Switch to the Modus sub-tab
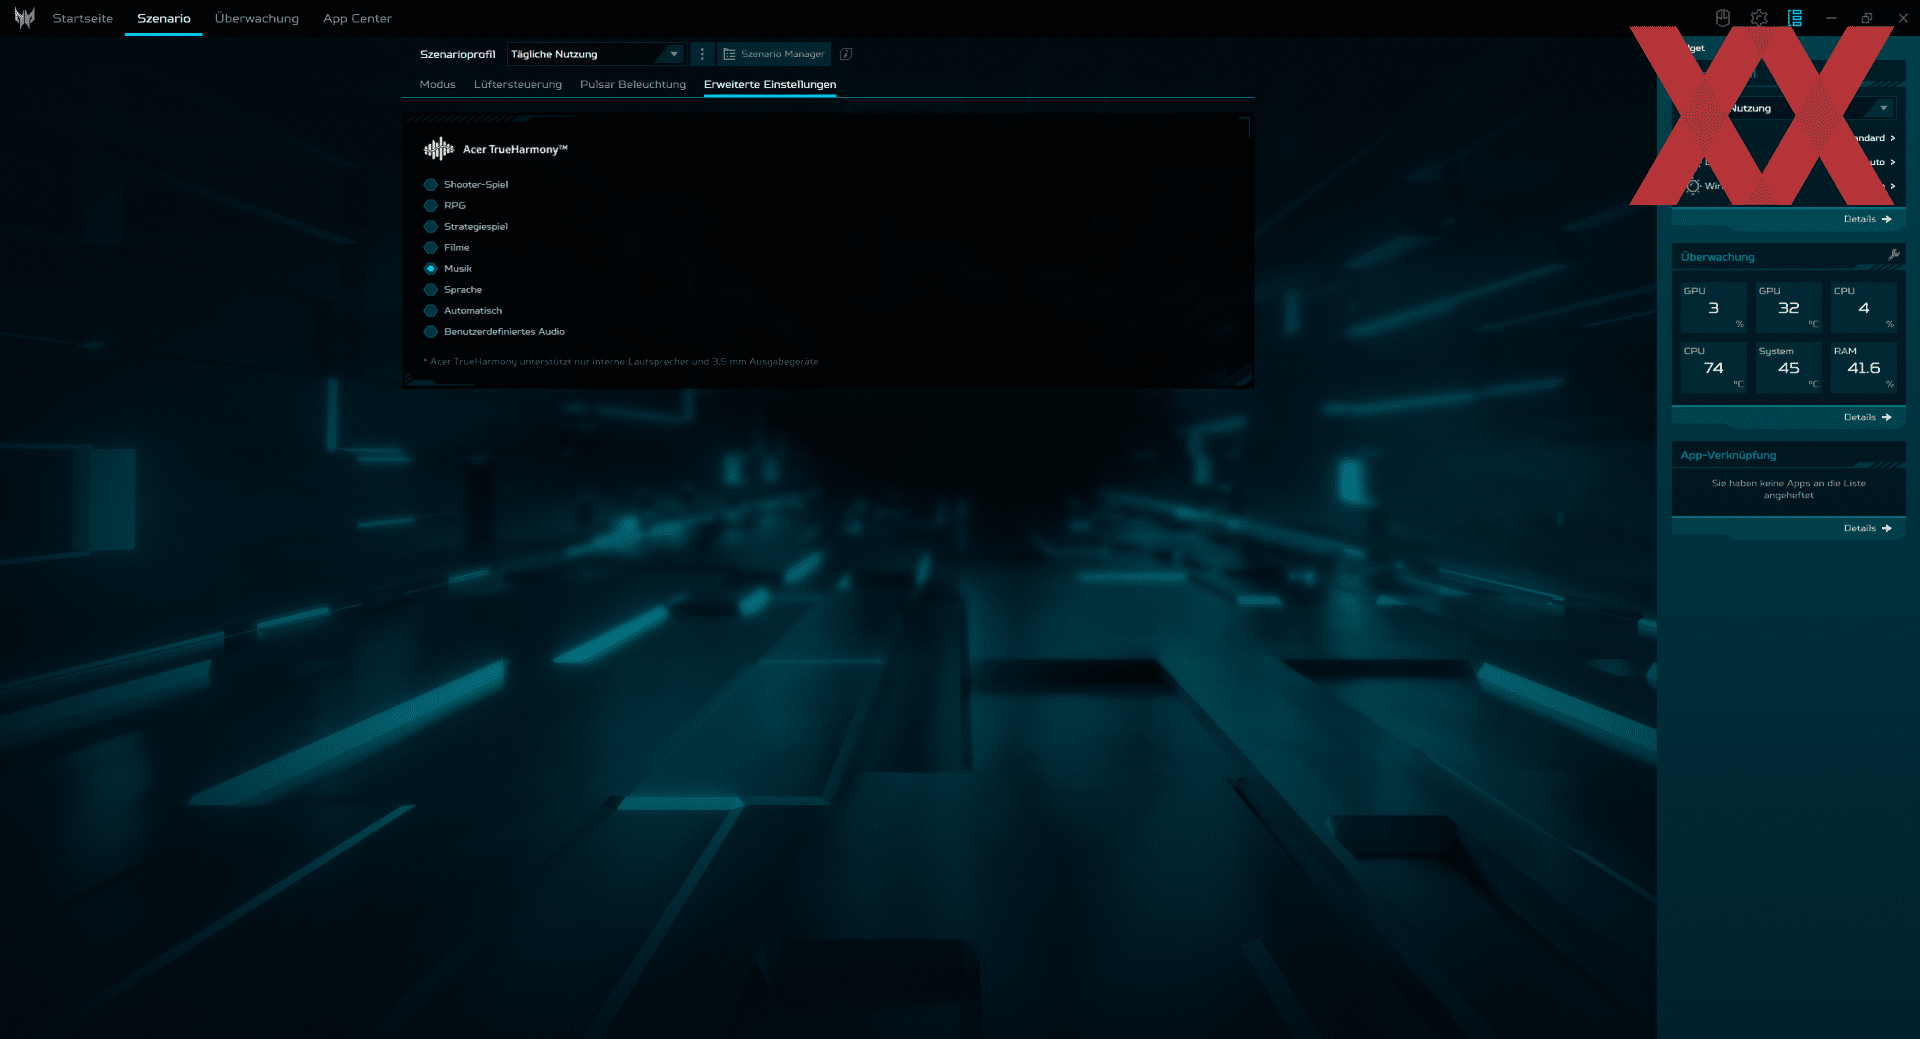Screen dimensions: 1920x1039 pyautogui.click(x=437, y=84)
